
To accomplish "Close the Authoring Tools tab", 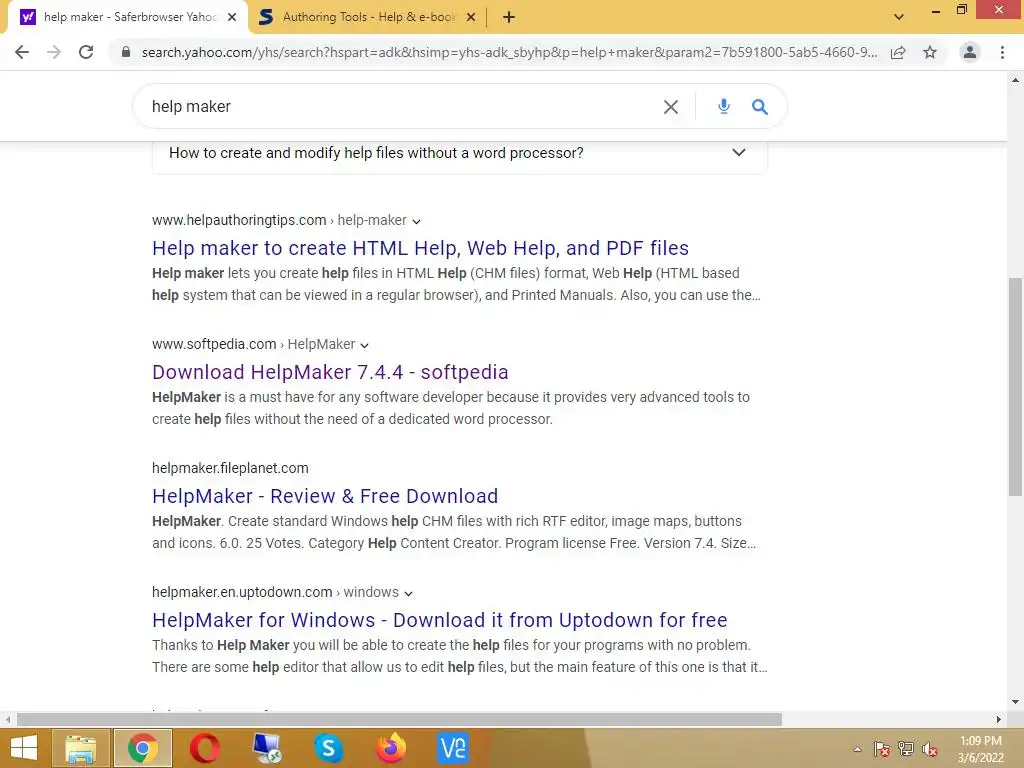I will coord(471,17).
